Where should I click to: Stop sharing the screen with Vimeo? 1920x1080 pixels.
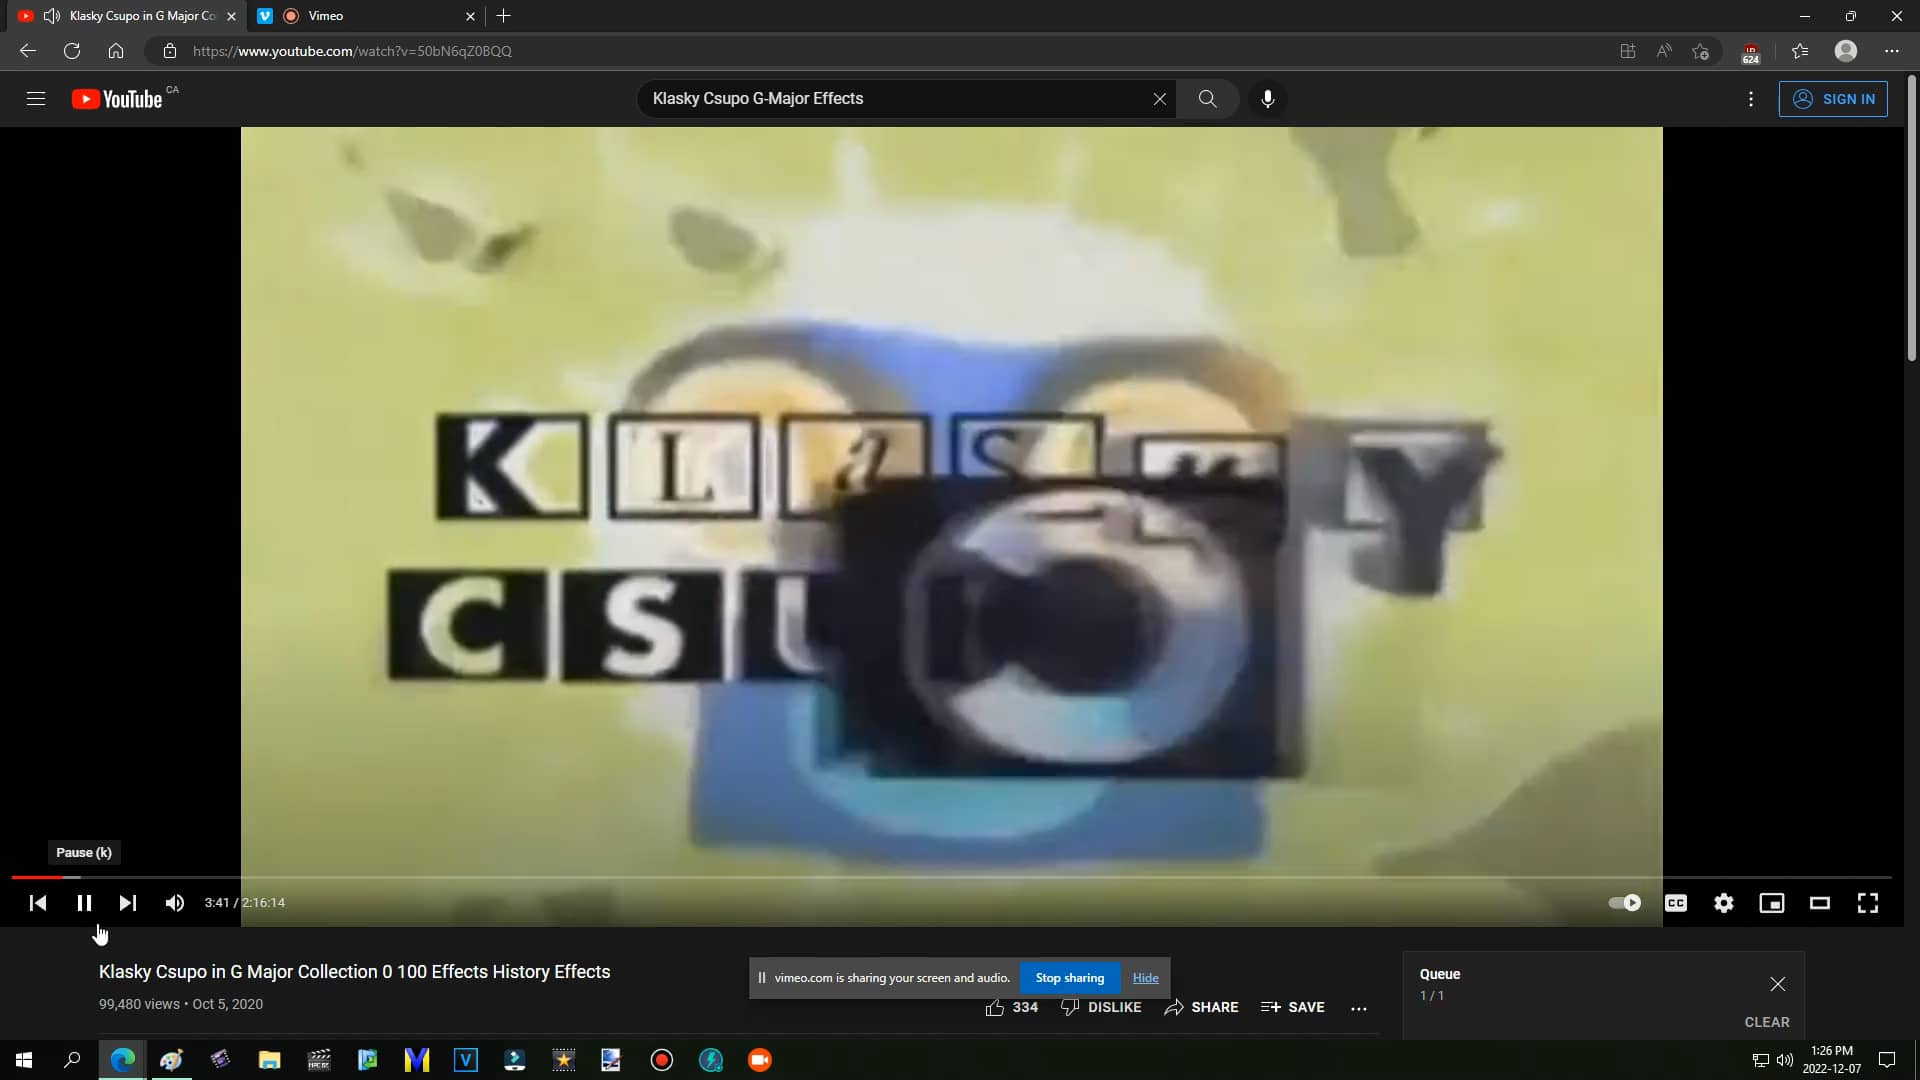click(1070, 977)
